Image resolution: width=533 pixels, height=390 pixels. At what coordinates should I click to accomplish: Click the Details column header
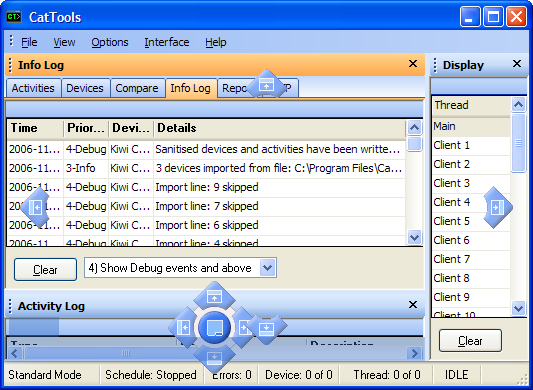[x=279, y=128]
